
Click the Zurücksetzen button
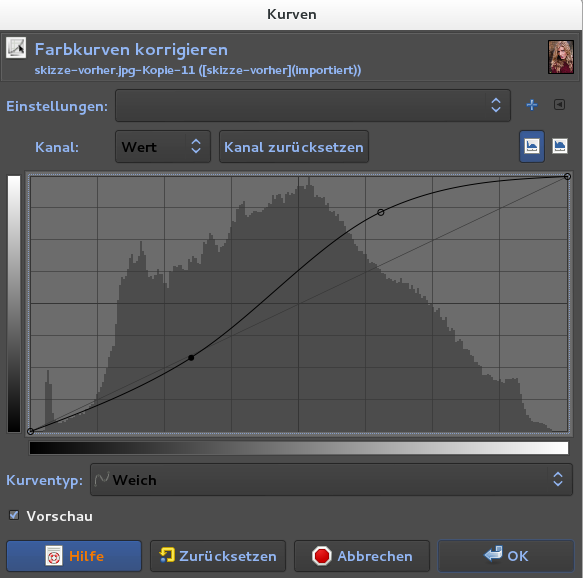click(x=218, y=556)
